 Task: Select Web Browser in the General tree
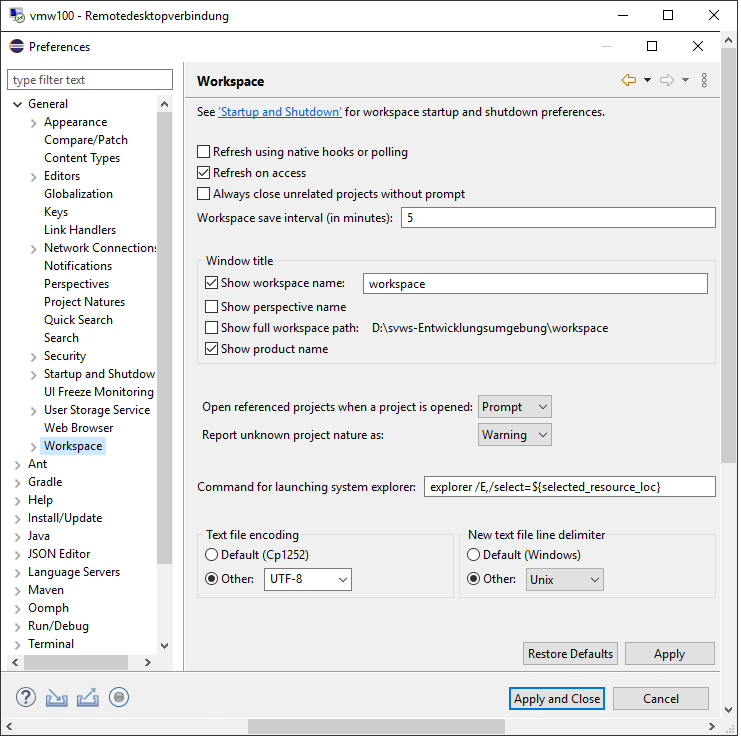coord(78,428)
